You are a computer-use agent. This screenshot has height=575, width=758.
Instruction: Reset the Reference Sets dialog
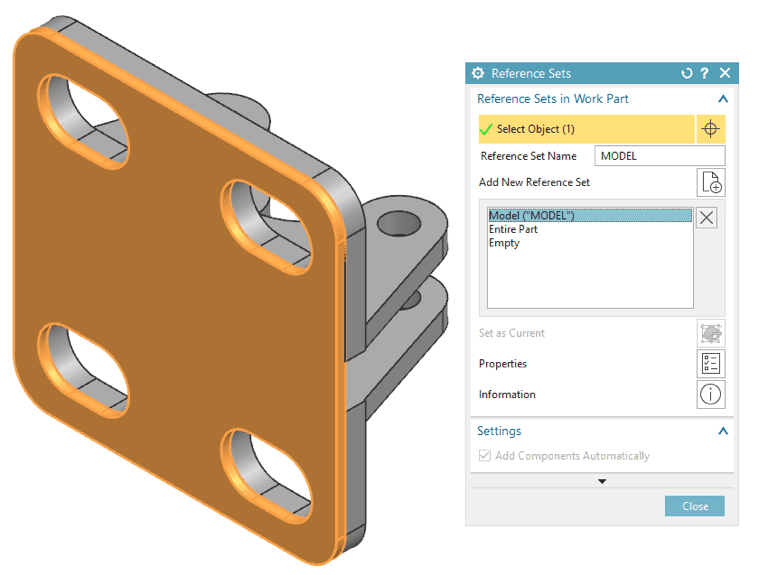point(686,73)
